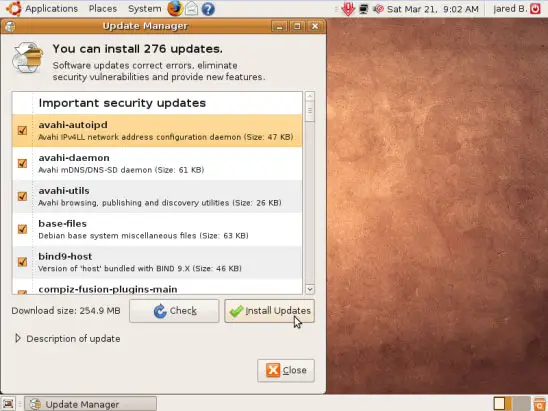
Task: Click the Important security updates header
Action: 122,103
